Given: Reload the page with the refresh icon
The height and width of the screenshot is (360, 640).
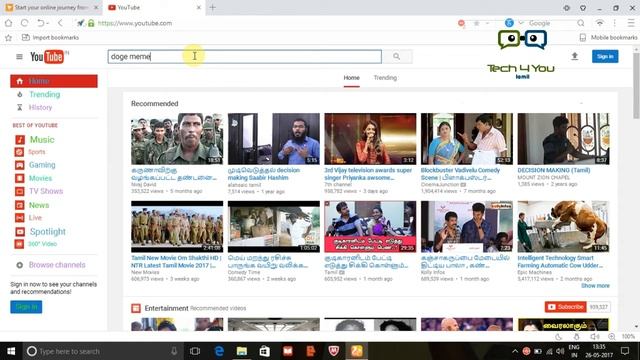Looking at the screenshot, I should [x=24, y=23].
